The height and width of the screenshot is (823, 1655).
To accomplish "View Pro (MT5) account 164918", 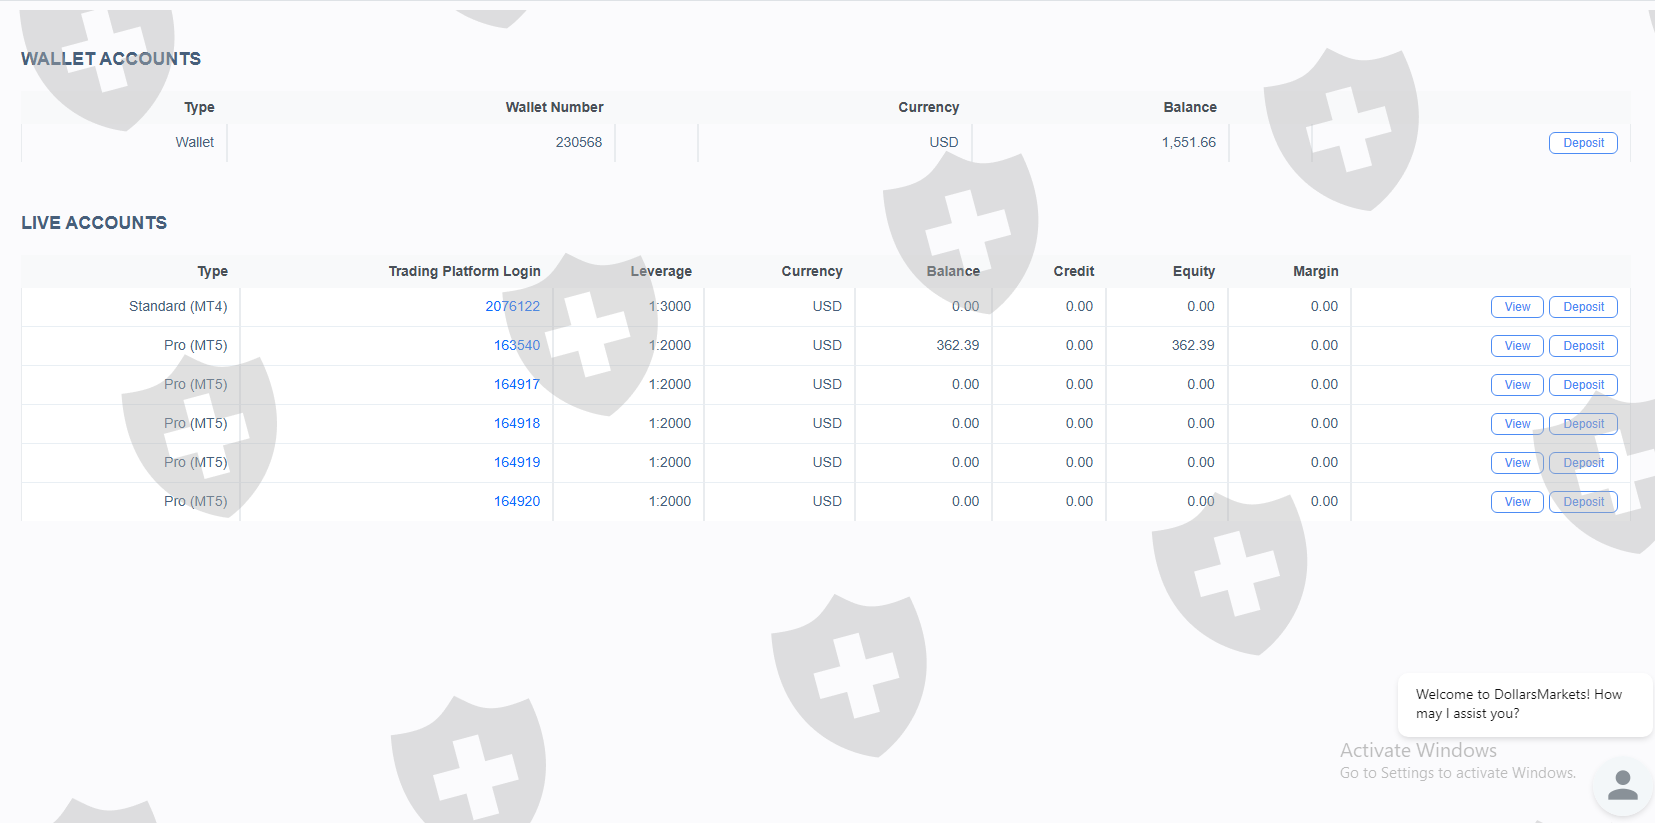I will 1517,424.
